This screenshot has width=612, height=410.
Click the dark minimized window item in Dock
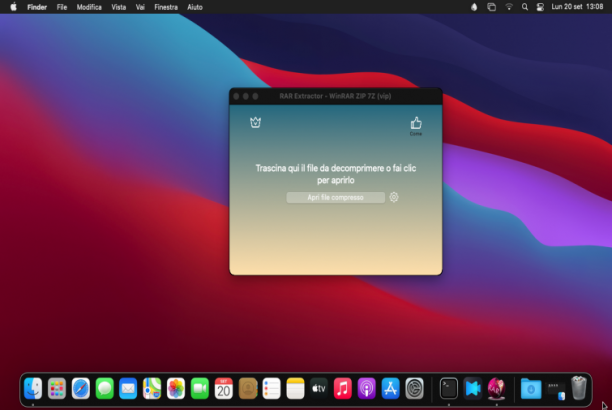click(556, 391)
